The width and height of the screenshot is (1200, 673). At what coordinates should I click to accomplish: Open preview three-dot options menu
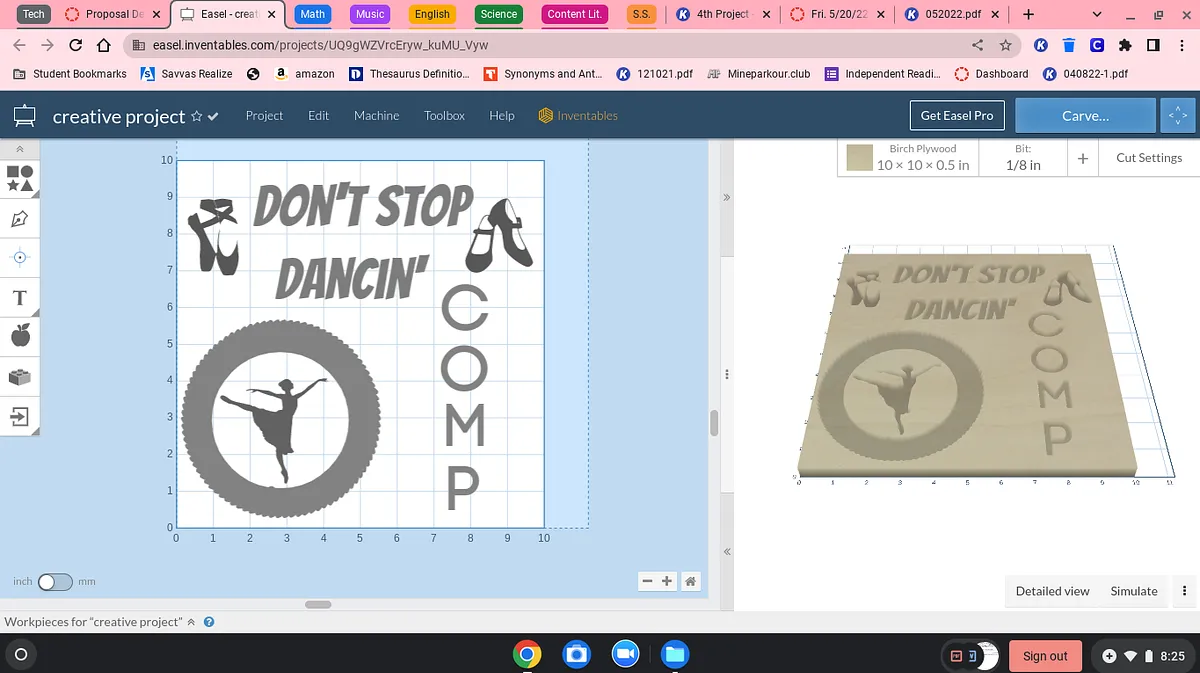(1184, 591)
